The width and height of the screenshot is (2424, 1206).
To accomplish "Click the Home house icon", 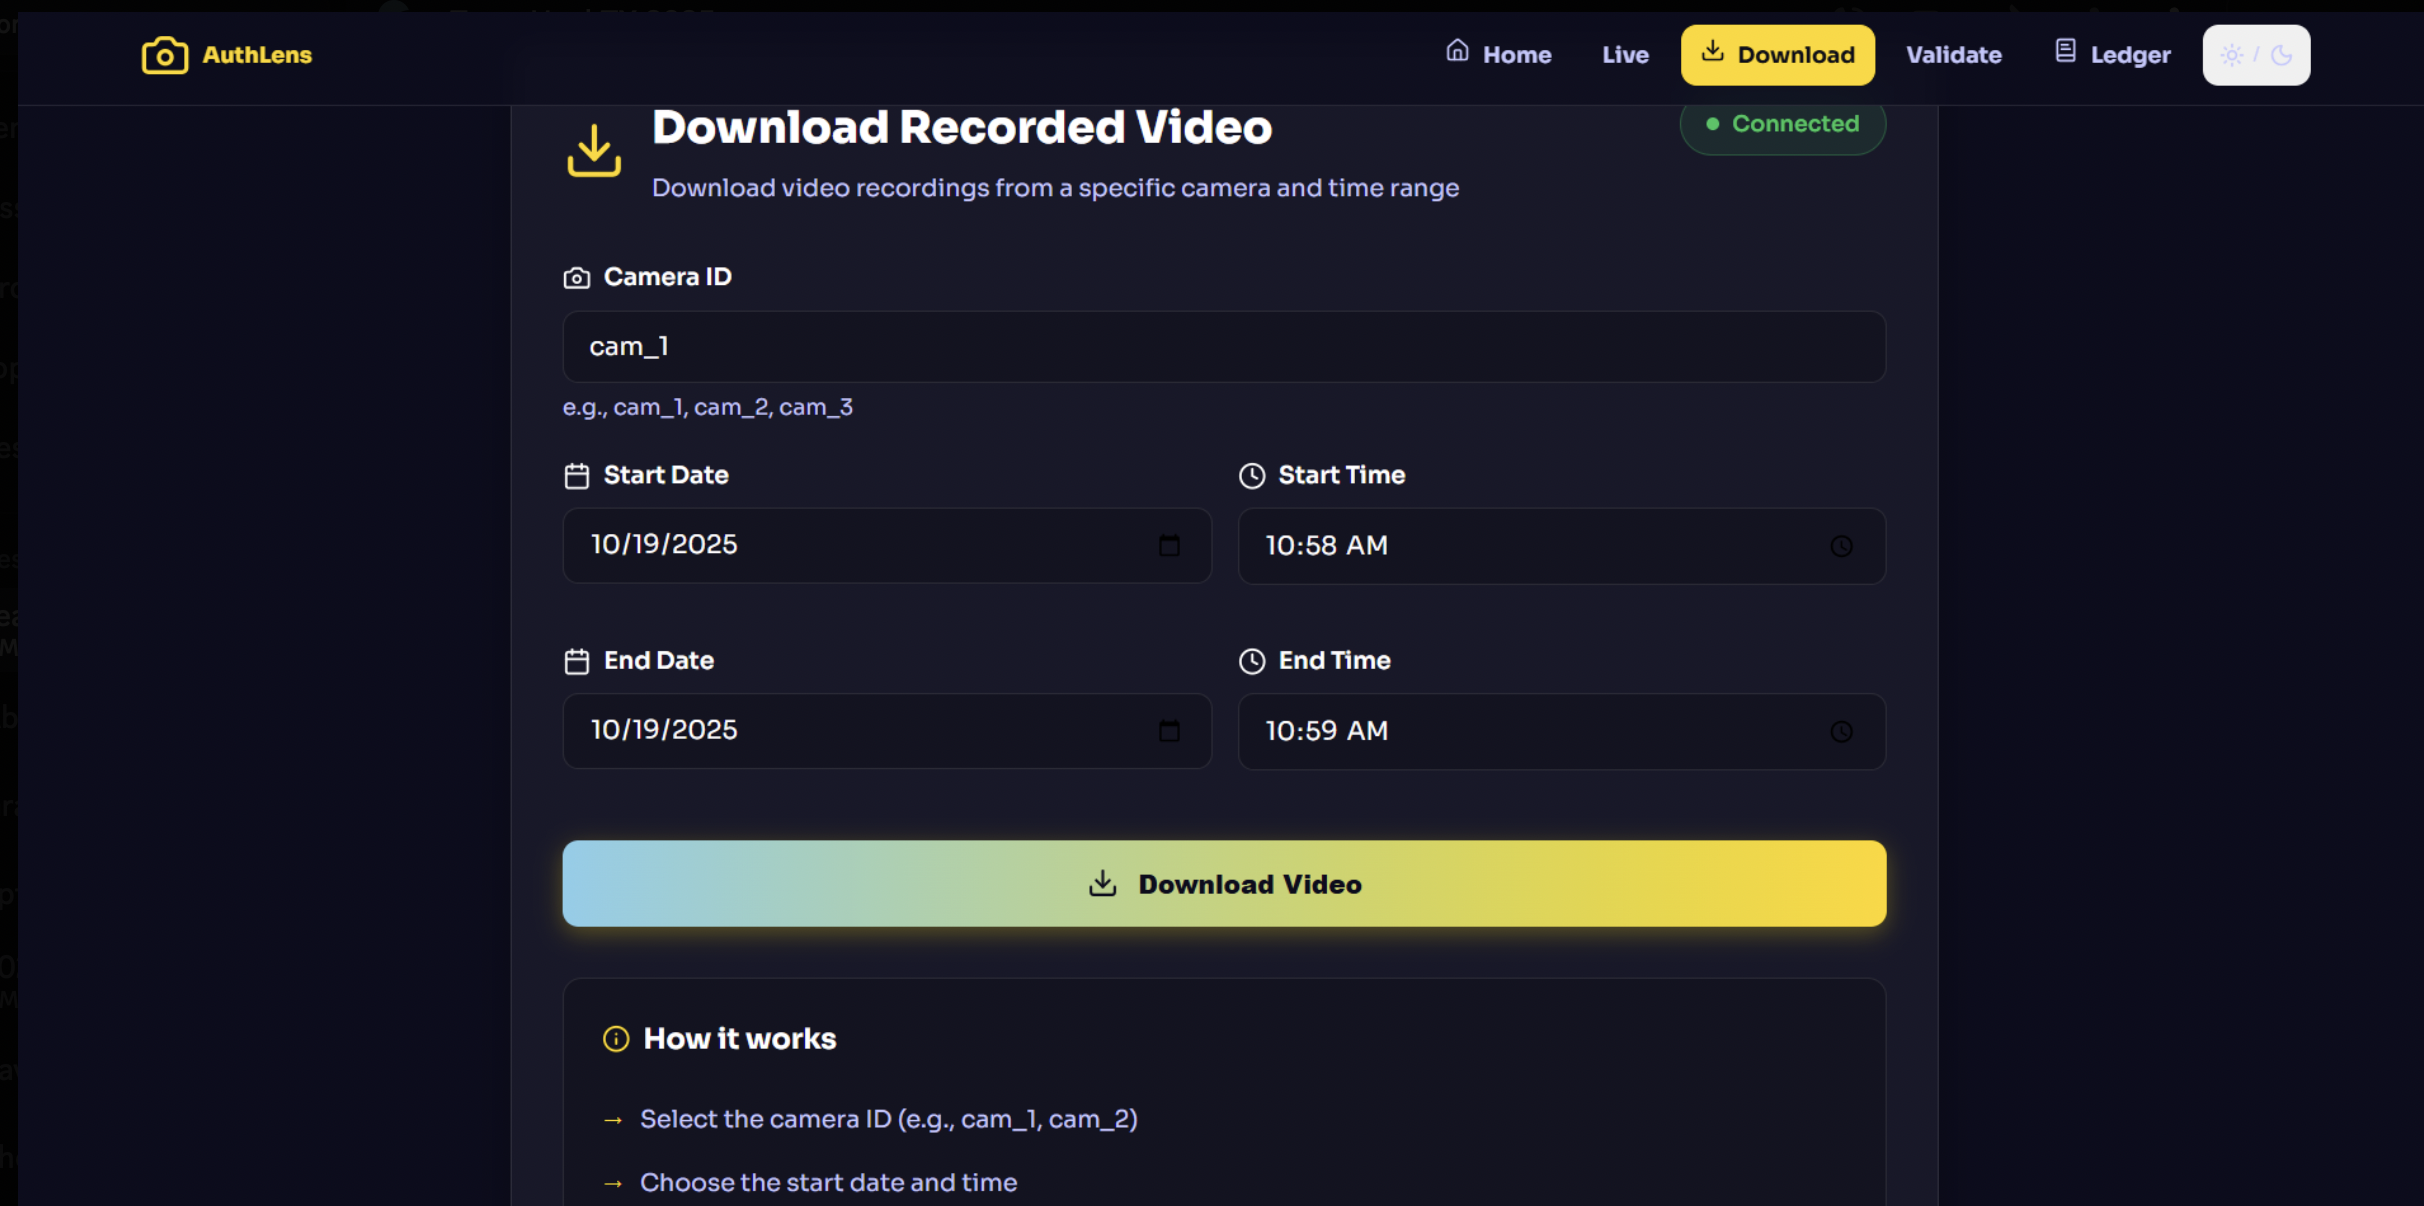I will click(1457, 51).
